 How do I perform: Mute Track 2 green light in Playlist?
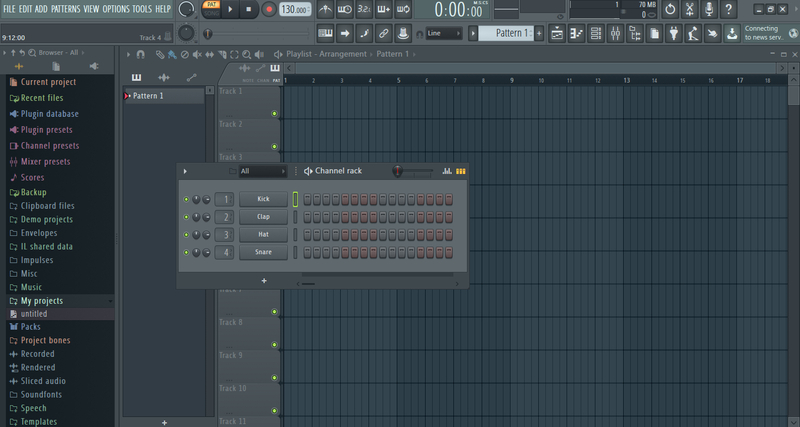pos(274,146)
